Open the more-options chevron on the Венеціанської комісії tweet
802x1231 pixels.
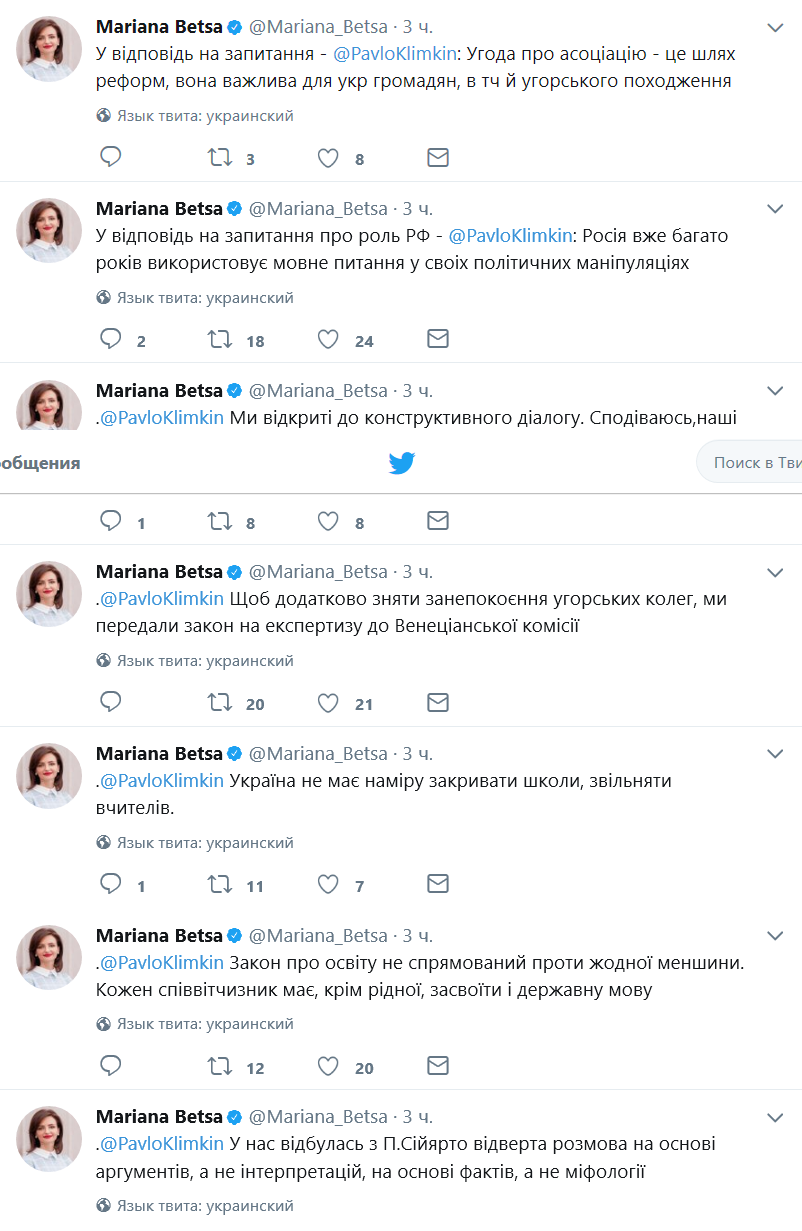tap(775, 572)
